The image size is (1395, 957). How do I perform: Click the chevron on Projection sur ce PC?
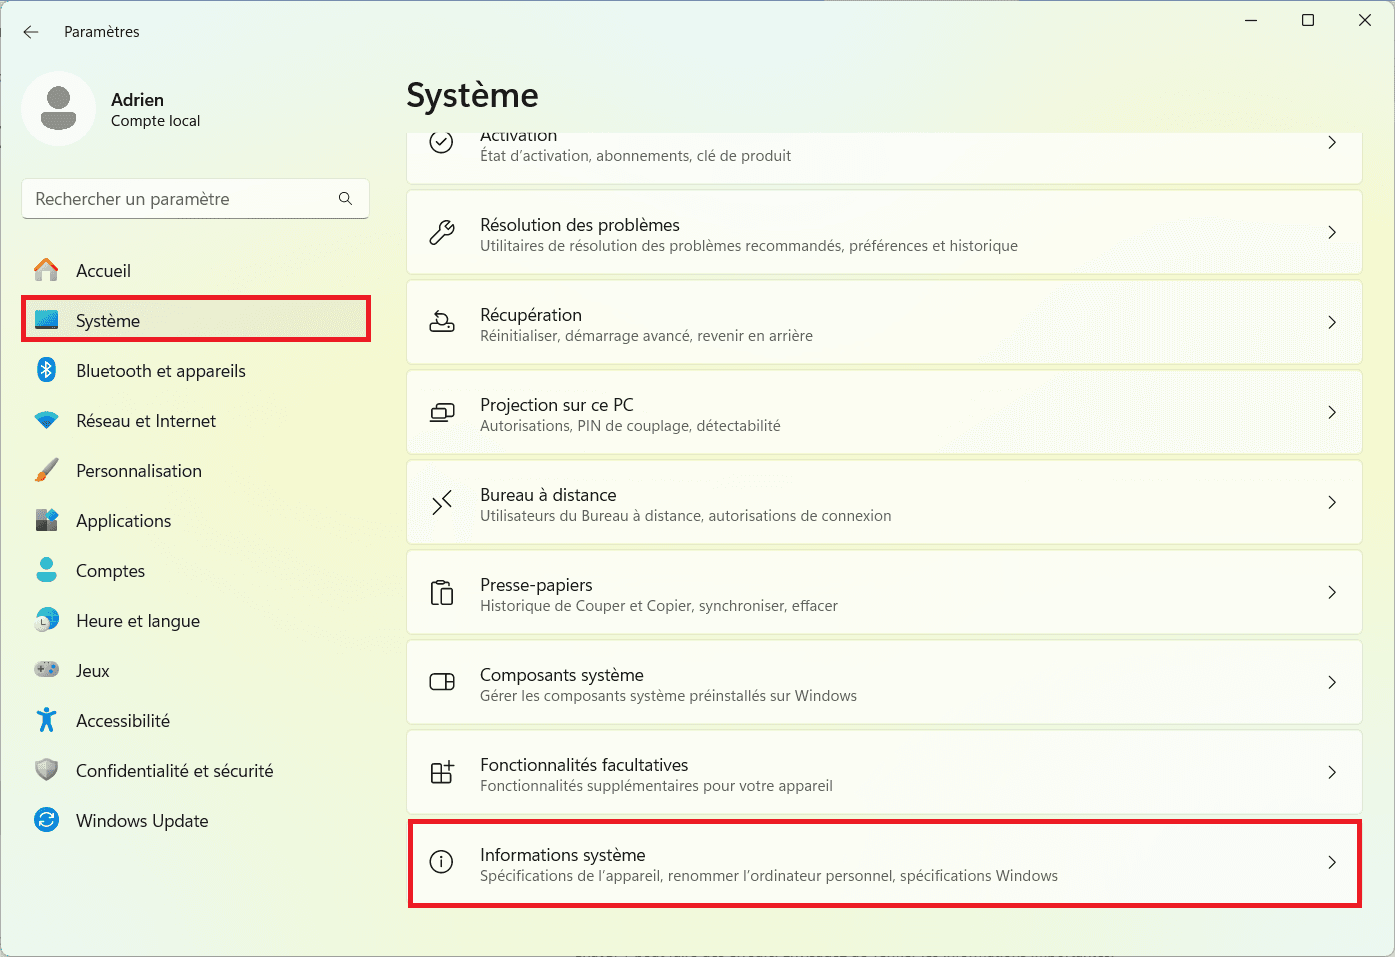(x=1332, y=412)
